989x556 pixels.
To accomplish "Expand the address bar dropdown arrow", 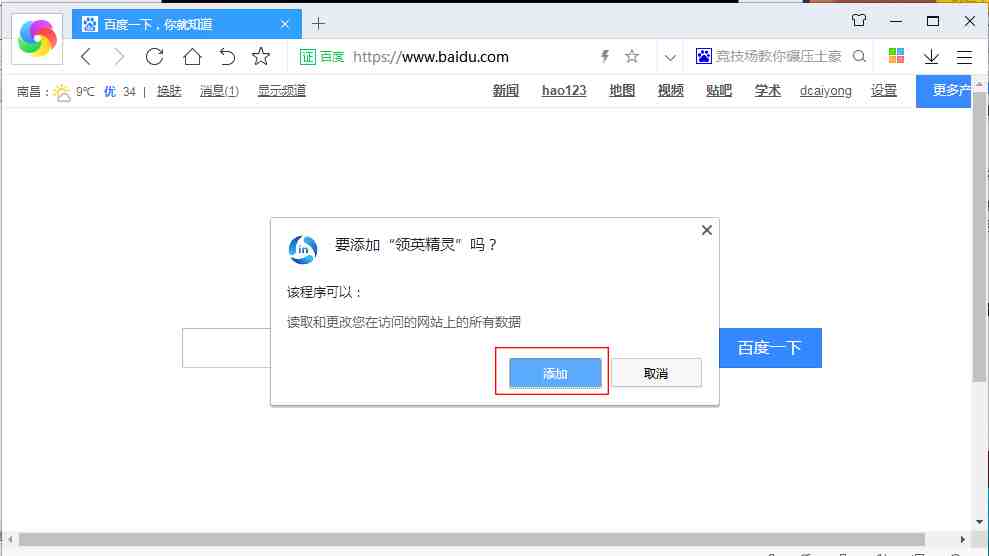I will [670, 57].
